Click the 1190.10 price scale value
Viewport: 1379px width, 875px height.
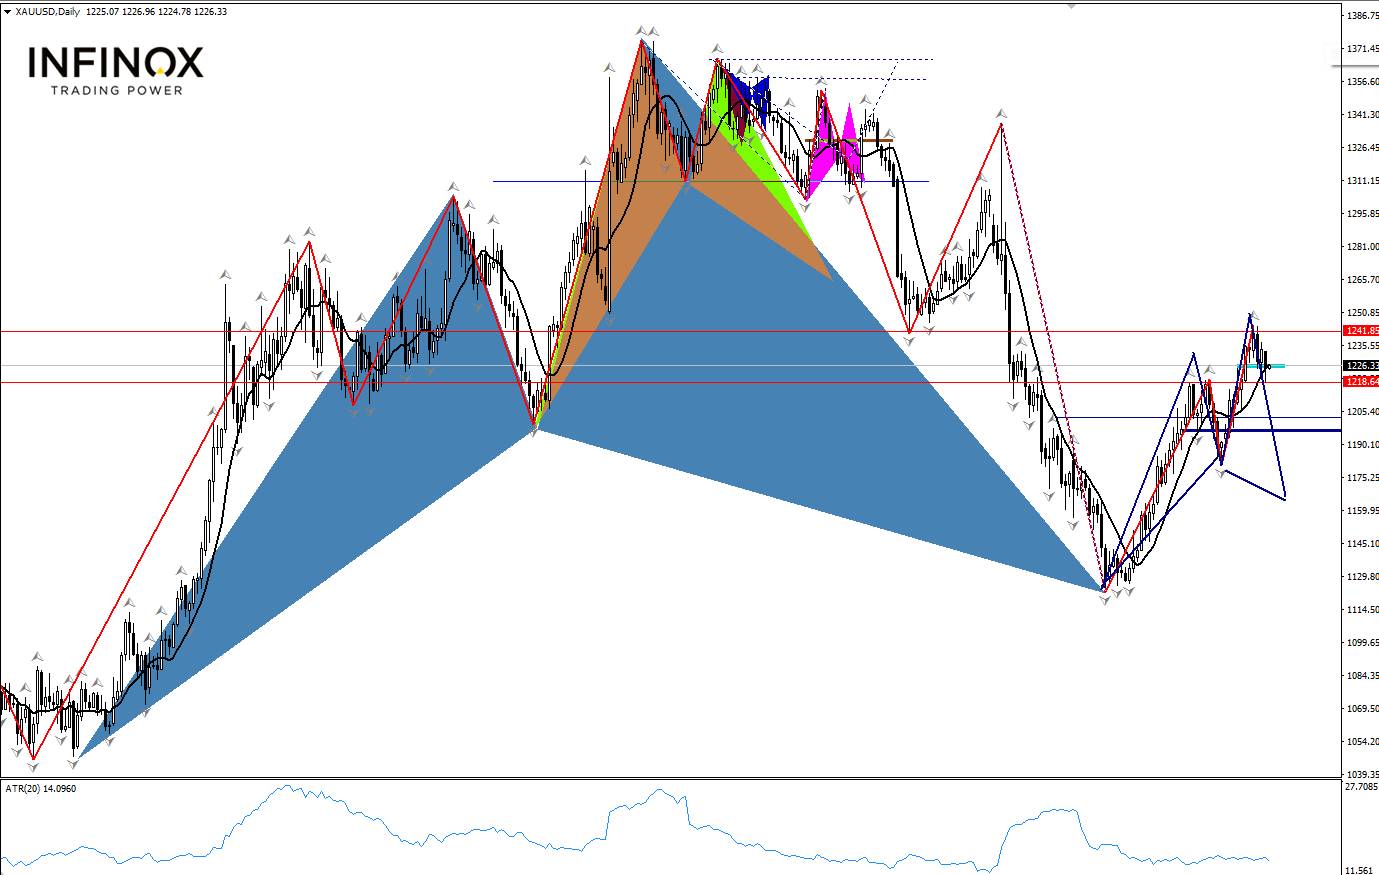[x=1362, y=445]
